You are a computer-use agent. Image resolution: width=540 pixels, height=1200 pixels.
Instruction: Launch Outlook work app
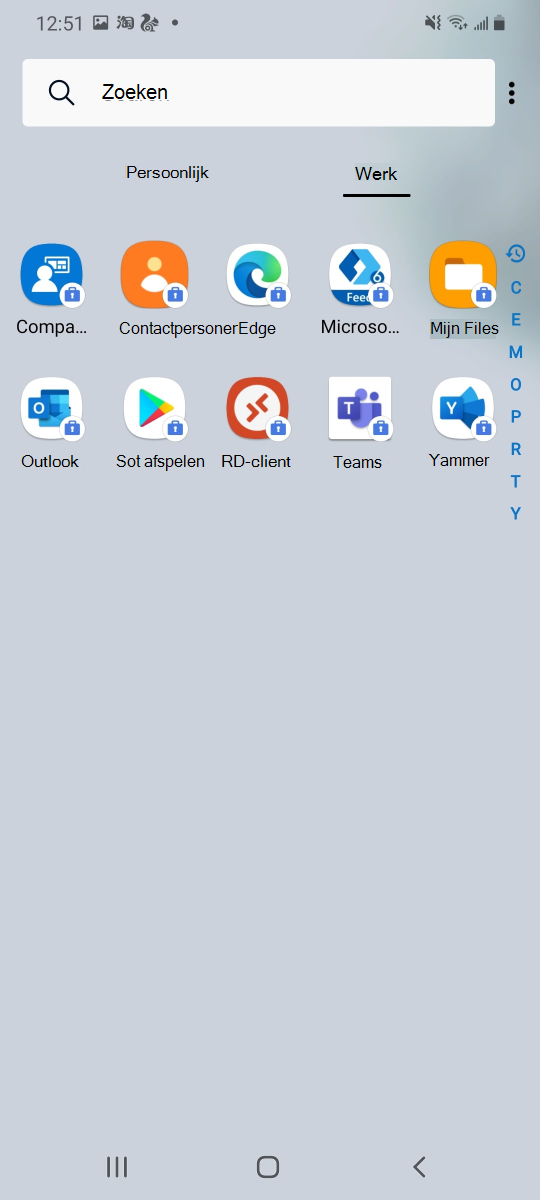51,408
